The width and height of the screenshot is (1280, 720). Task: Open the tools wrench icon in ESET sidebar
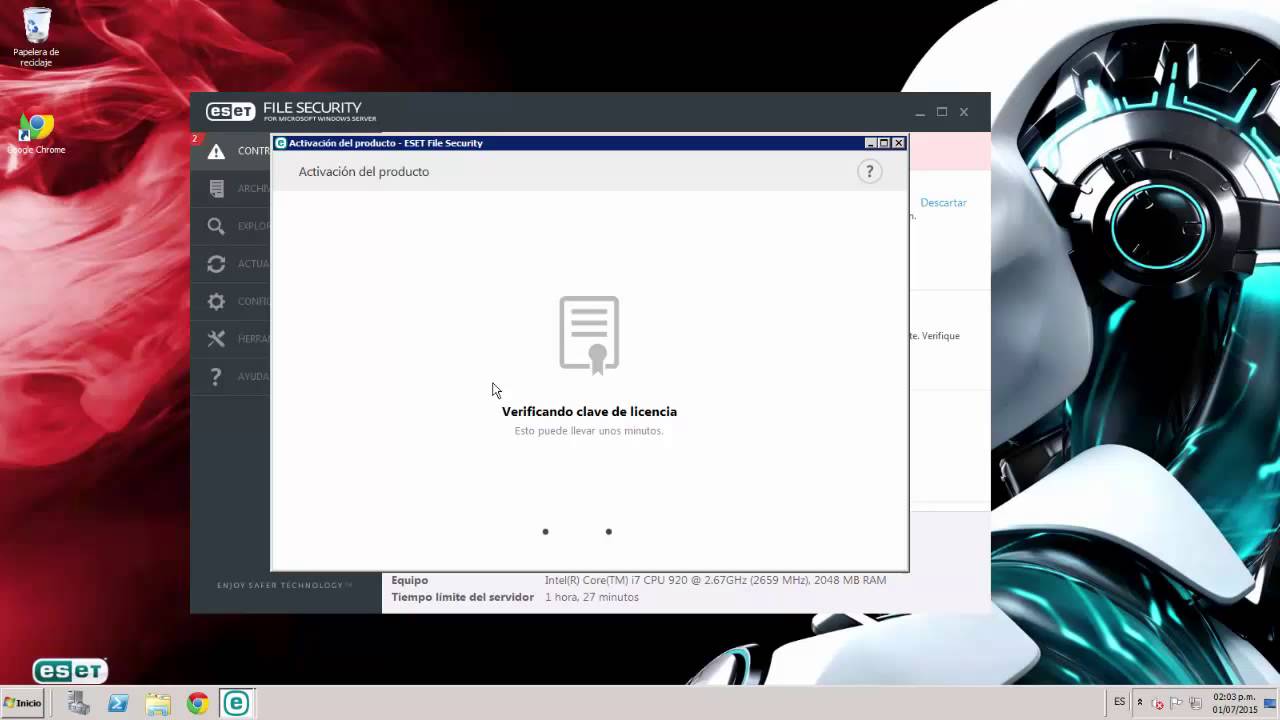pyautogui.click(x=216, y=339)
